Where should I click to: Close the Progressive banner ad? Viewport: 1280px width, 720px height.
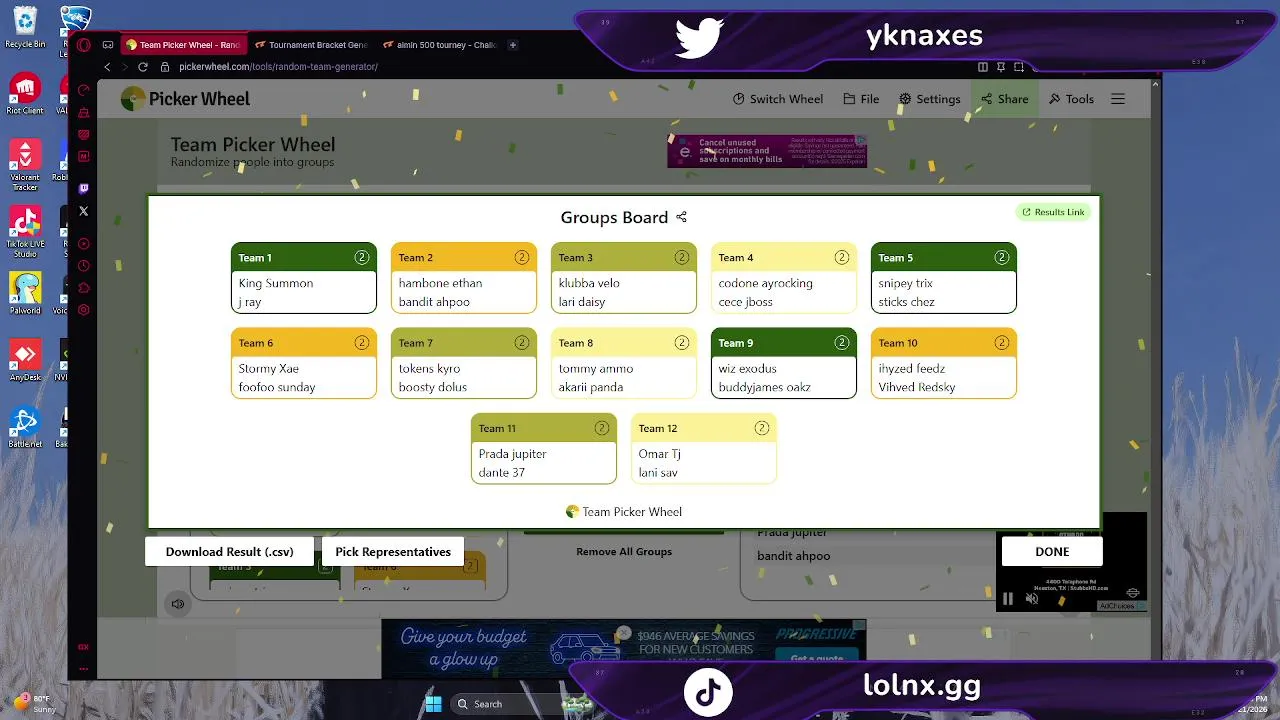623,633
